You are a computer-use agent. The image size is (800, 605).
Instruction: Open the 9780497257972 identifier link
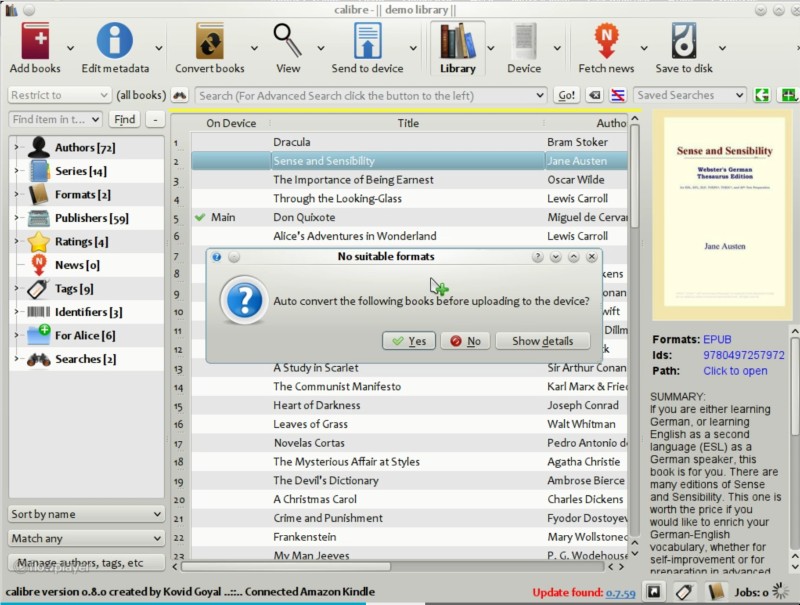click(744, 355)
